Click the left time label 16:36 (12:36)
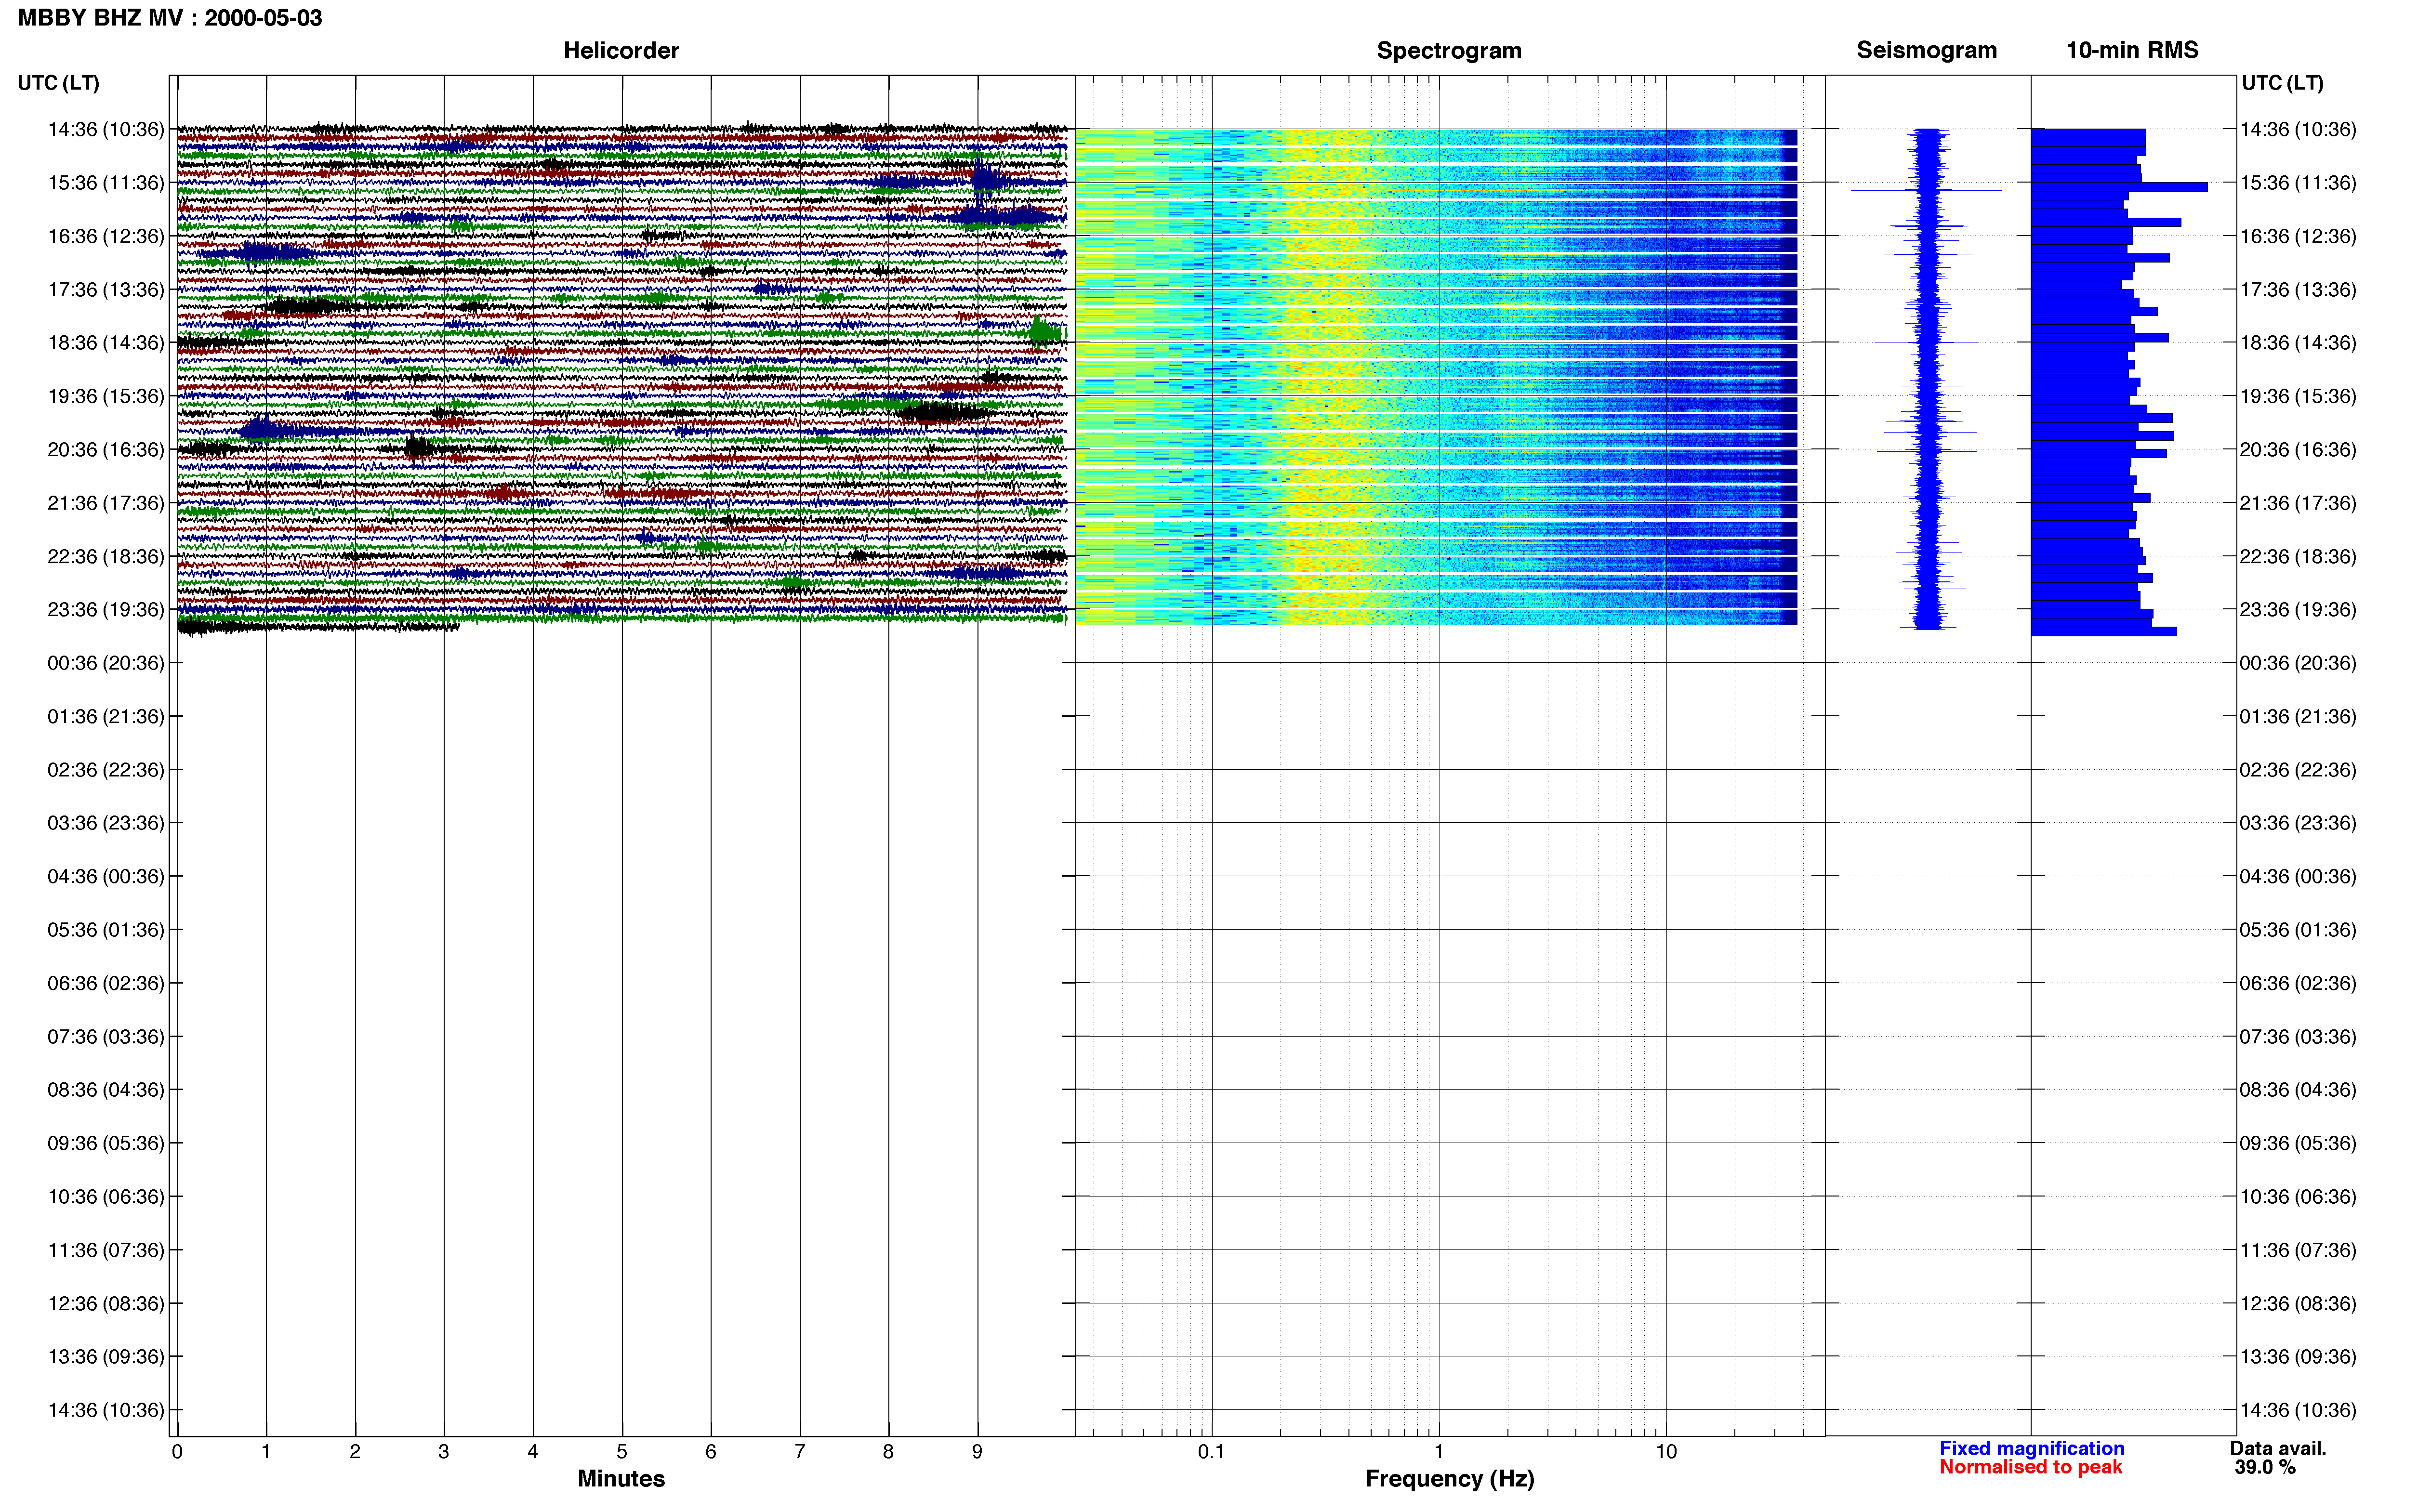Image resolution: width=2418 pixels, height=1512 pixels. point(106,236)
